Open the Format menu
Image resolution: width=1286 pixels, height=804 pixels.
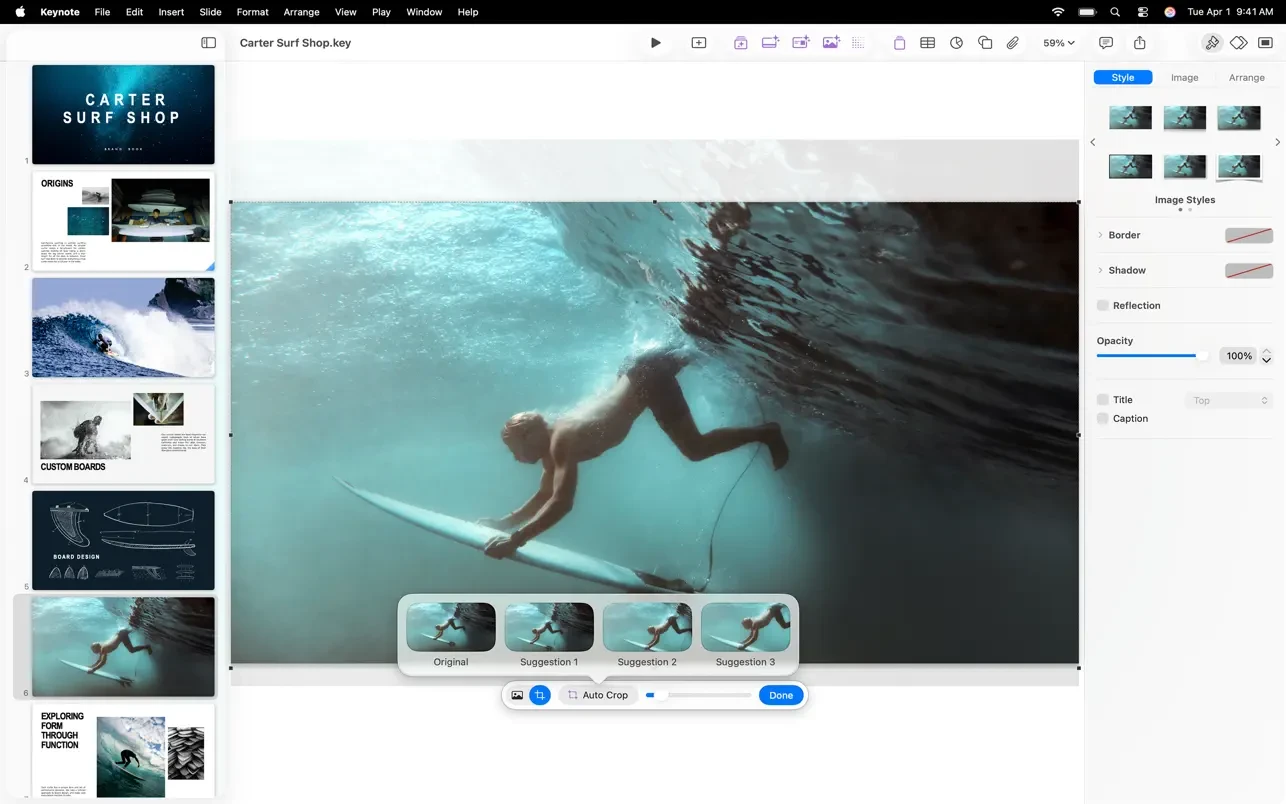coord(252,12)
